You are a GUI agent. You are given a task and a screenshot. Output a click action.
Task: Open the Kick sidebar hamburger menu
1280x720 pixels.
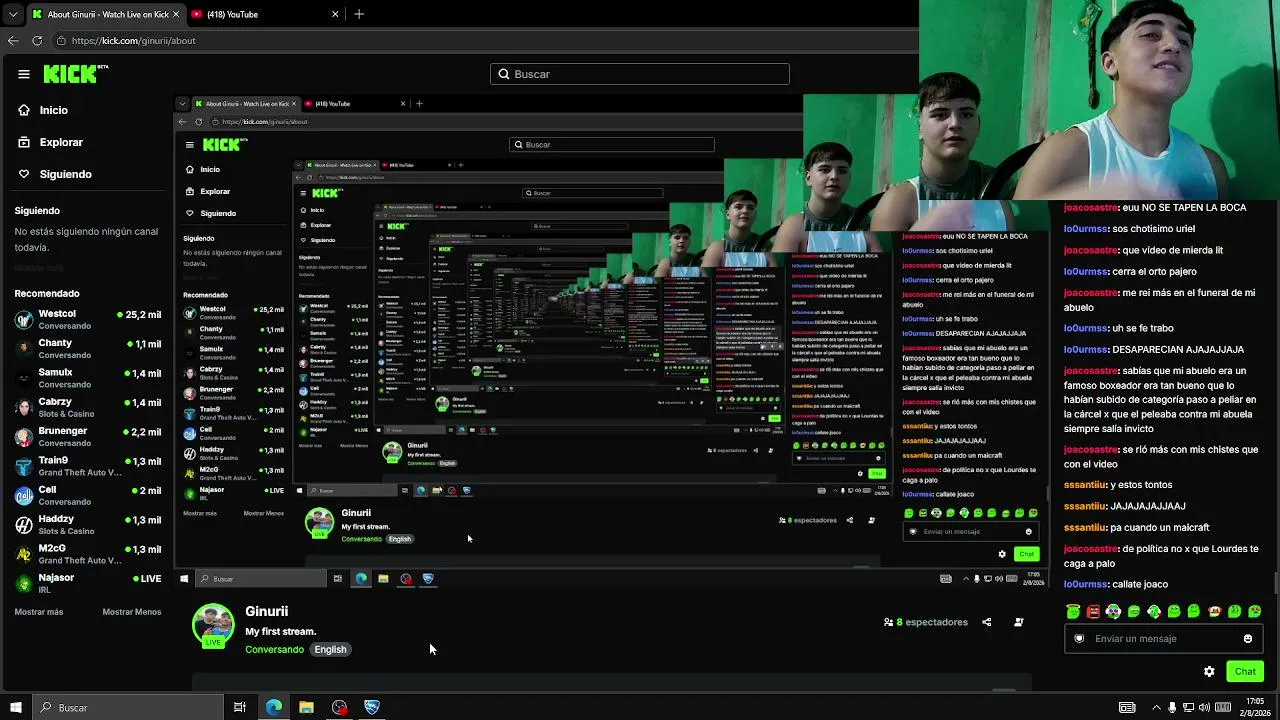tap(24, 74)
